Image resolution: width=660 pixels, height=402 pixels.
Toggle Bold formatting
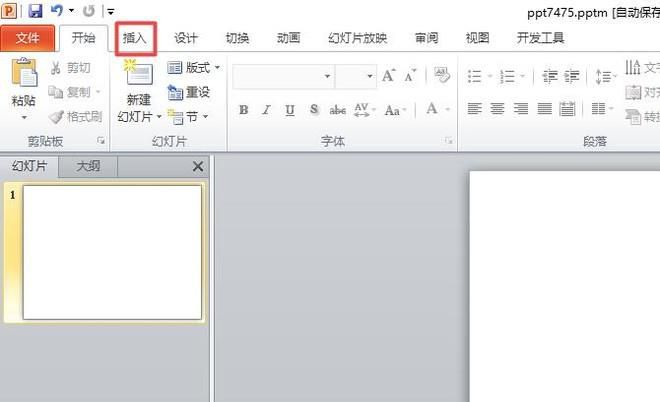[243, 110]
